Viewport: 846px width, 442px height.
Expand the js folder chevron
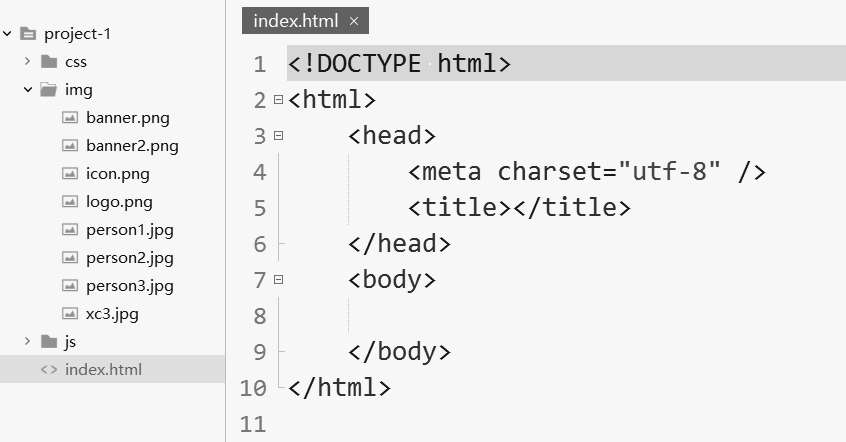(x=28, y=341)
